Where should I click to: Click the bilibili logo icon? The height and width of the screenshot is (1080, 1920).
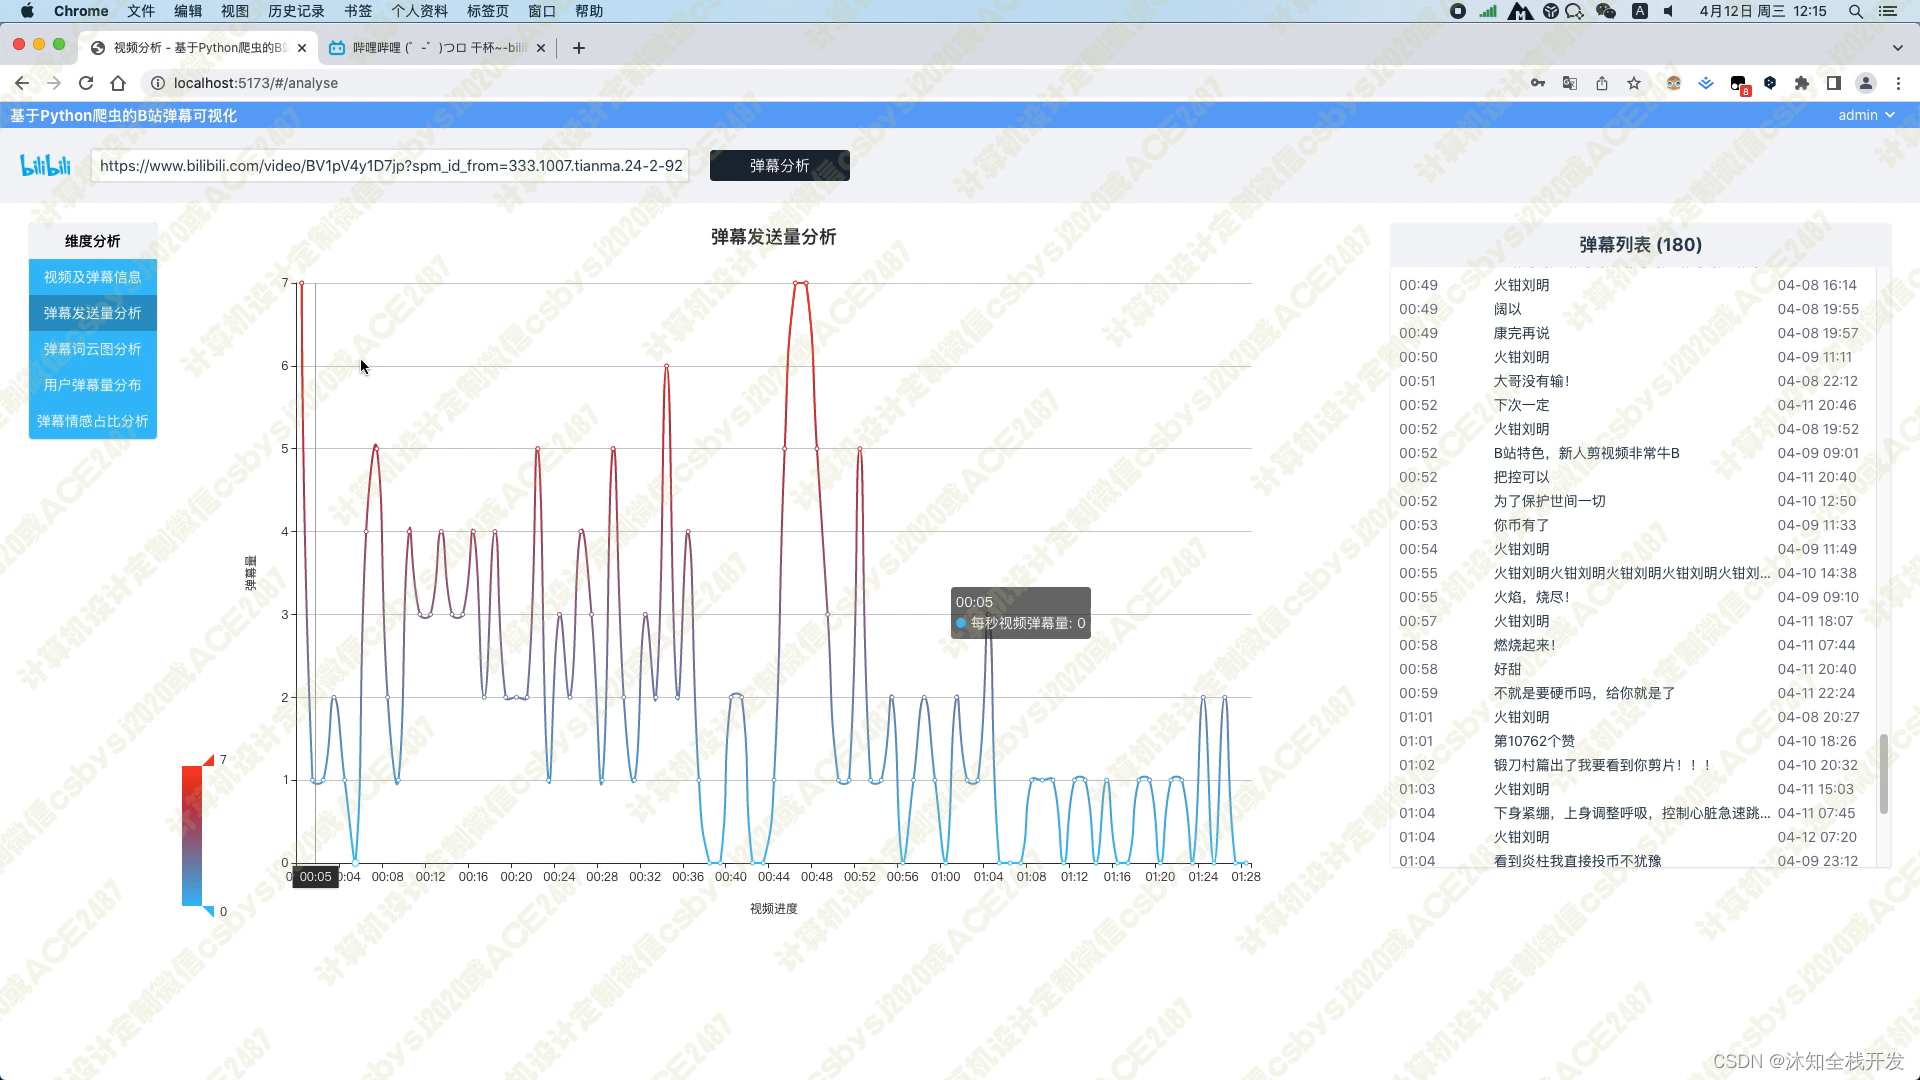pos(45,165)
